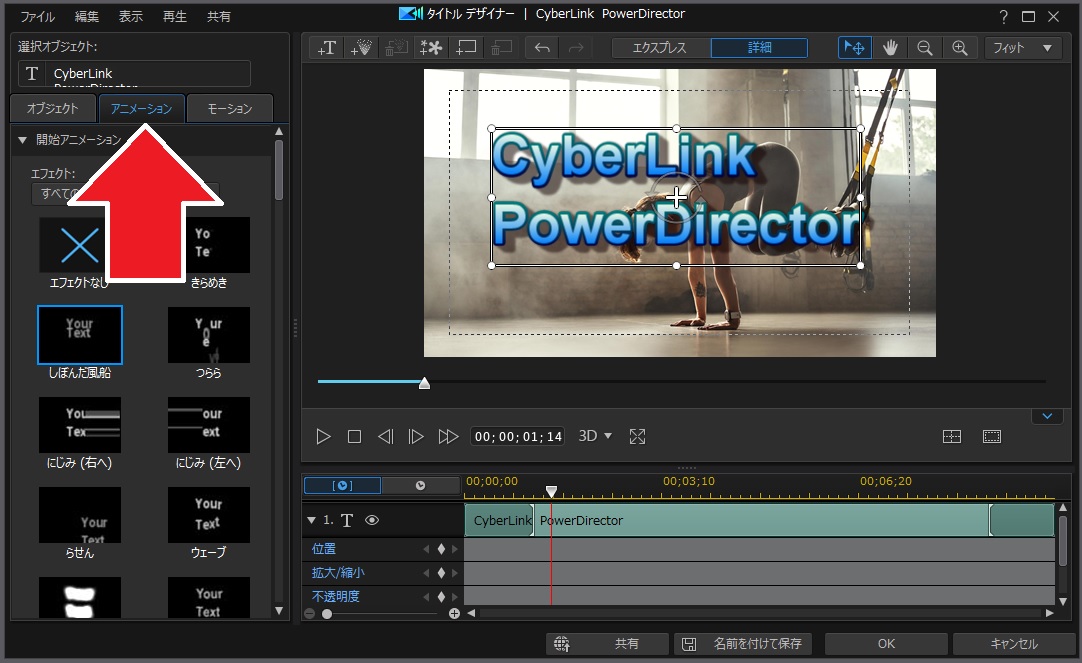Click the fullscreen preview icon
This screenshot has height=663, width=1082.
637,437
